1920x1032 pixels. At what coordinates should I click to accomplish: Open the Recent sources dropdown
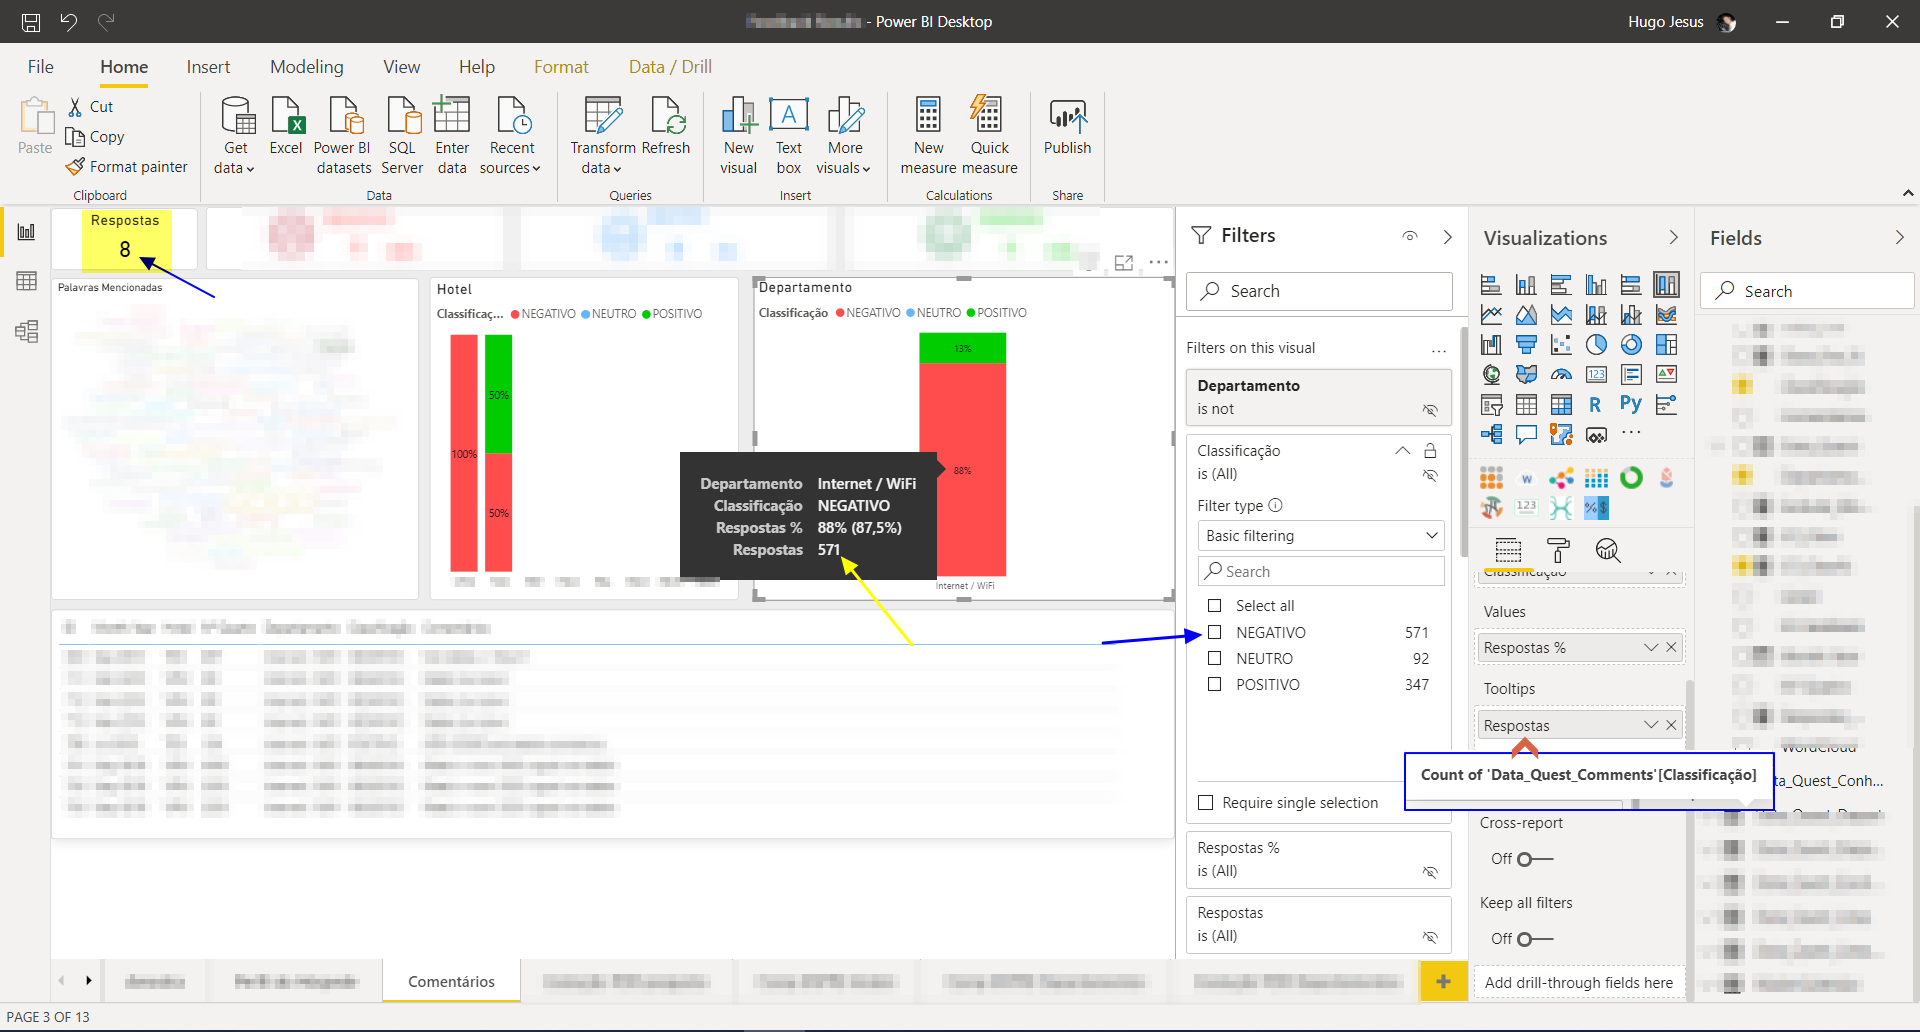coord(511,158)
